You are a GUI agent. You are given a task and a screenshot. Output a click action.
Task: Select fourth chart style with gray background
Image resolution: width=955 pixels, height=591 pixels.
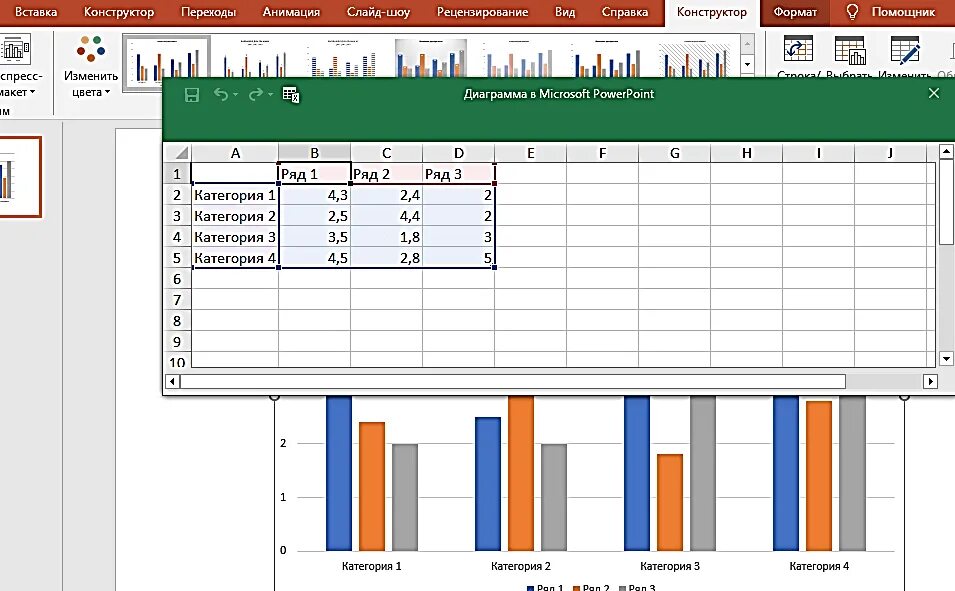(x=431, y=59)
